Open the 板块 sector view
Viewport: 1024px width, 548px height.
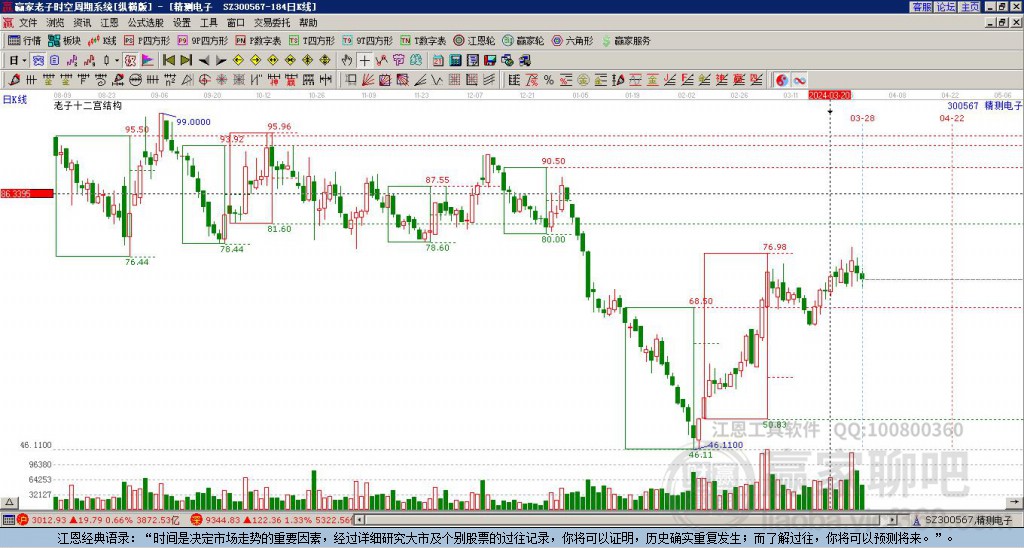pos(64,40)
